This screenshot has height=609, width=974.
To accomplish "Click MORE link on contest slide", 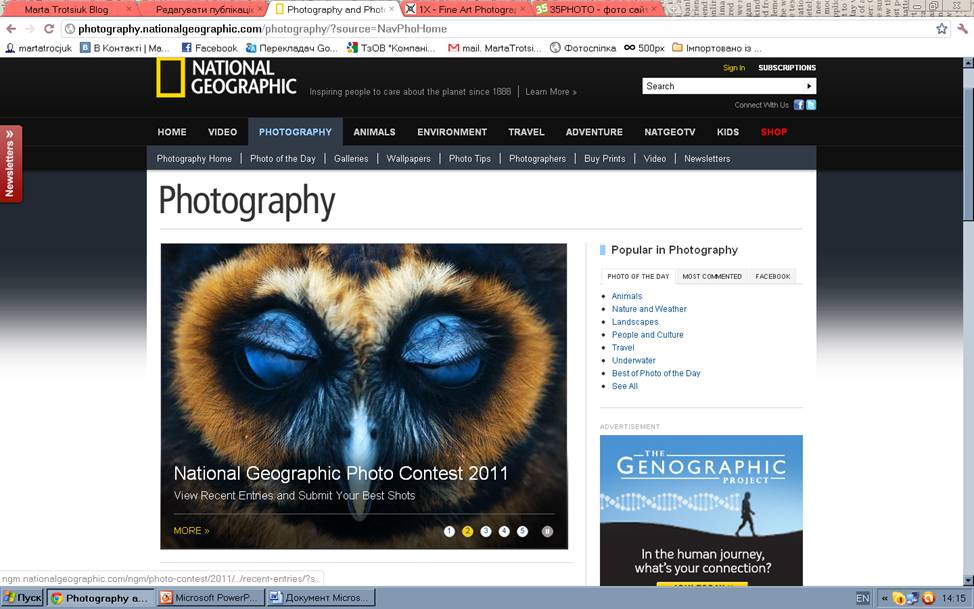I will click(x=191, y=531).
